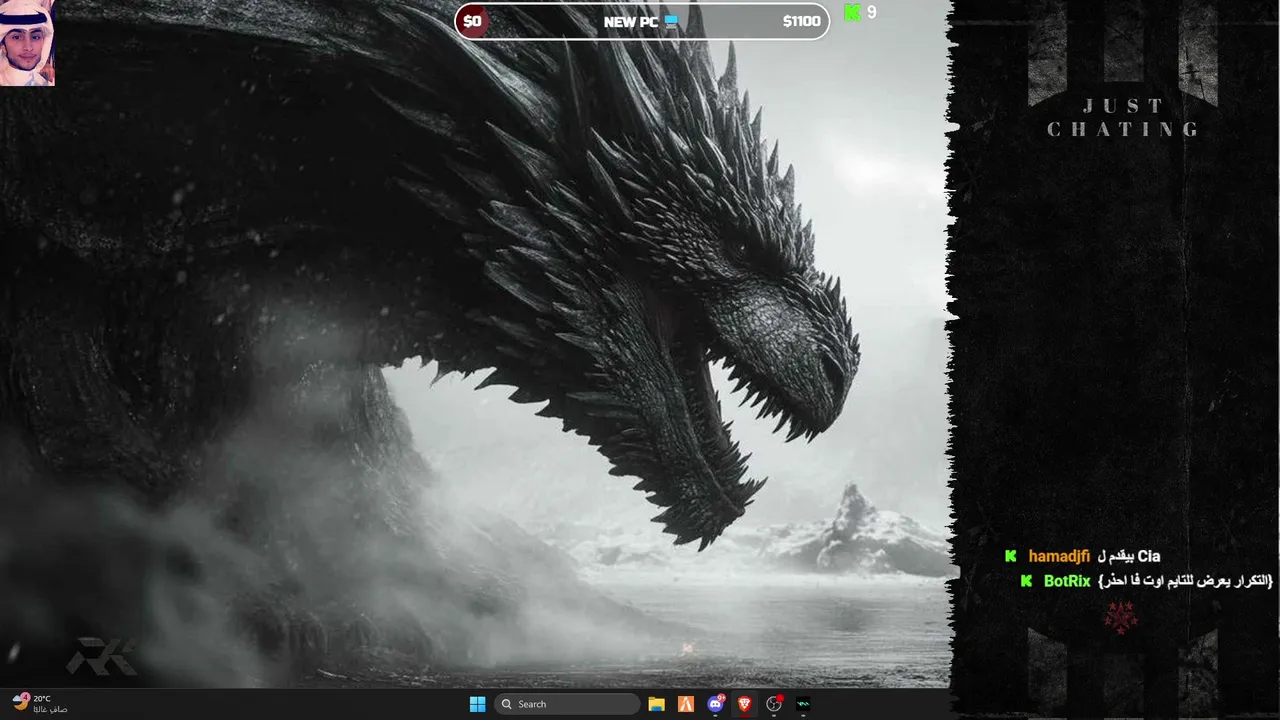1280x720 pixels.
Task: Click the taskbar Search box
Action: [567, 704]
